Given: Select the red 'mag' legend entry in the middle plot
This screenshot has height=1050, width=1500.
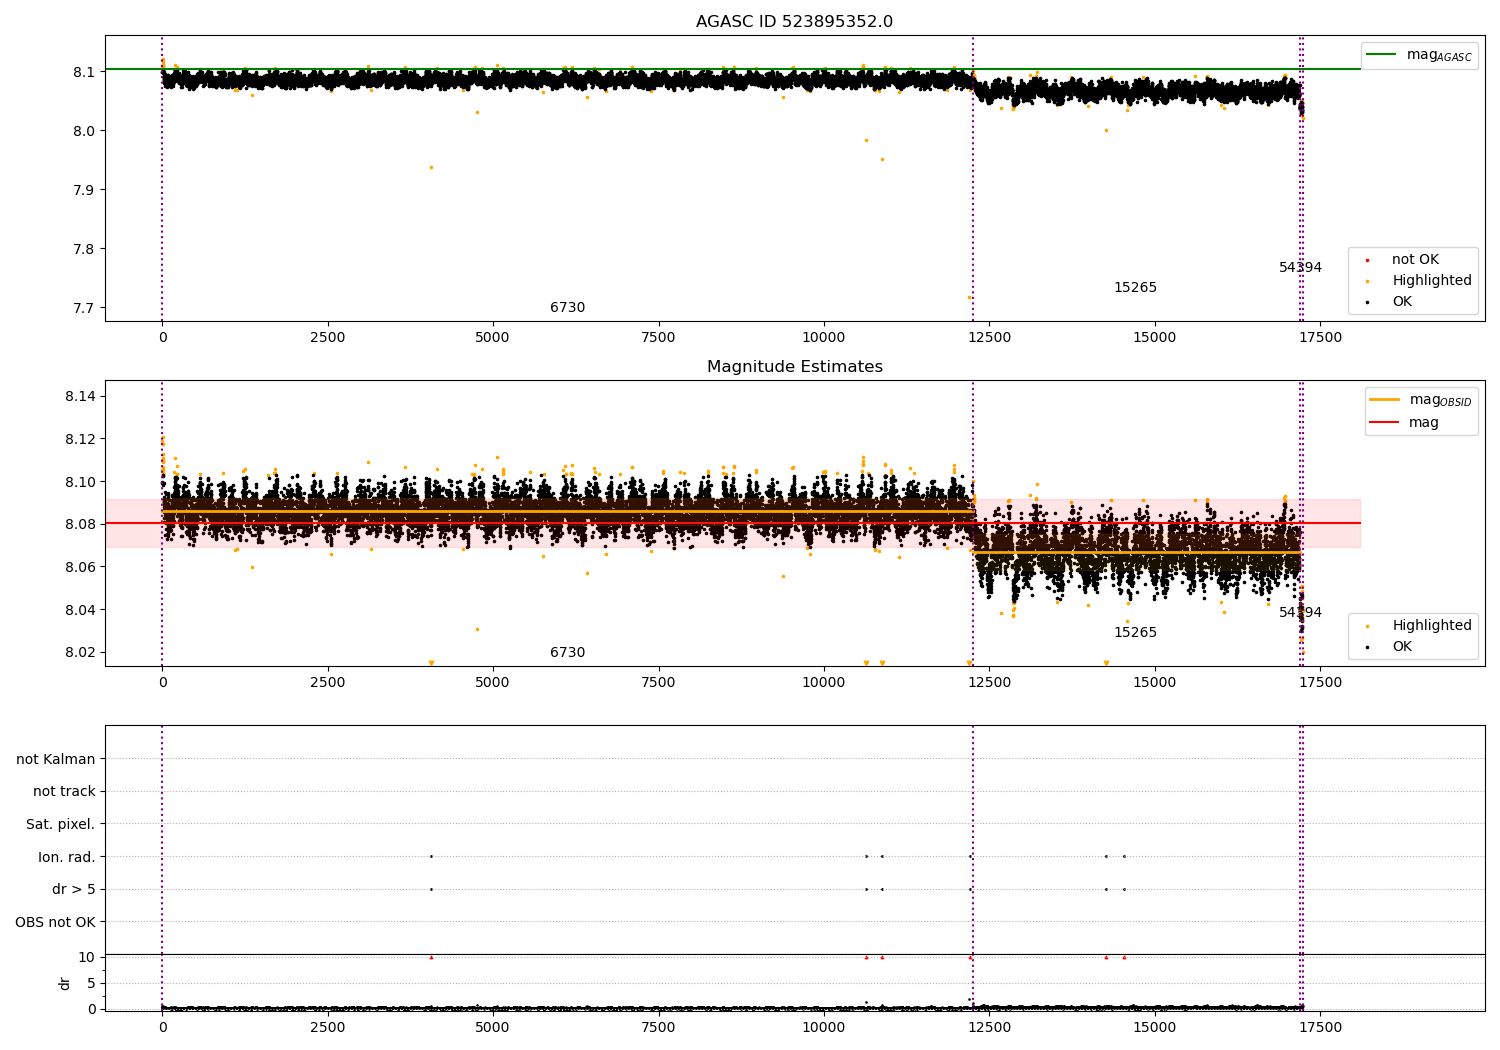Looking at the screenshot, I should 1404,423.
